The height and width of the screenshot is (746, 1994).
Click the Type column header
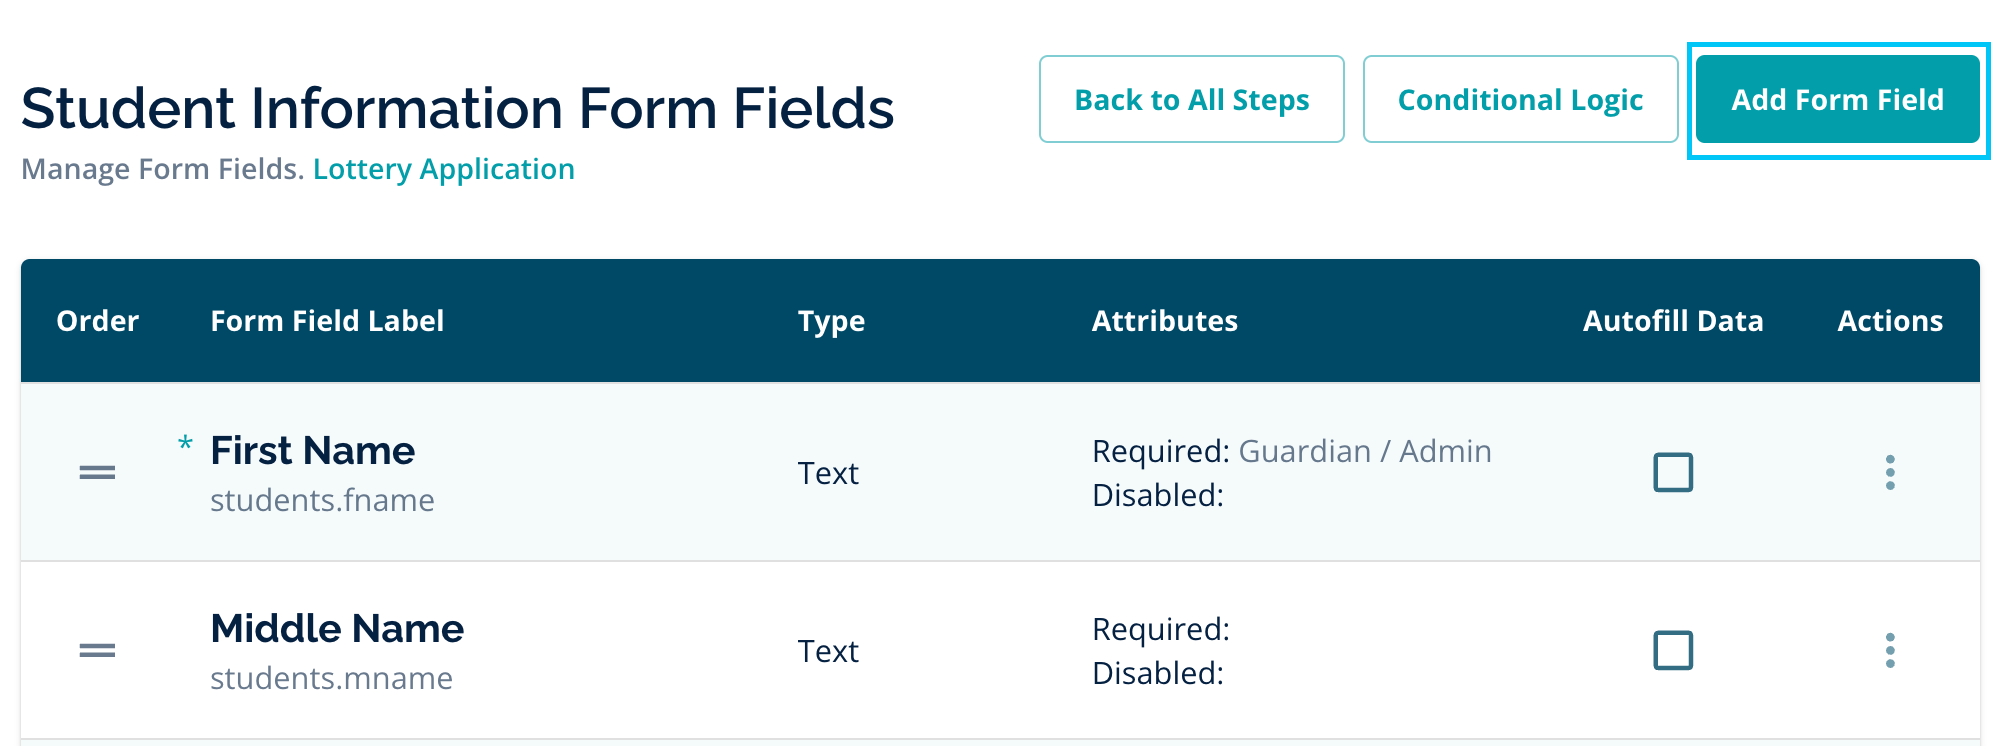pos(831,321)
